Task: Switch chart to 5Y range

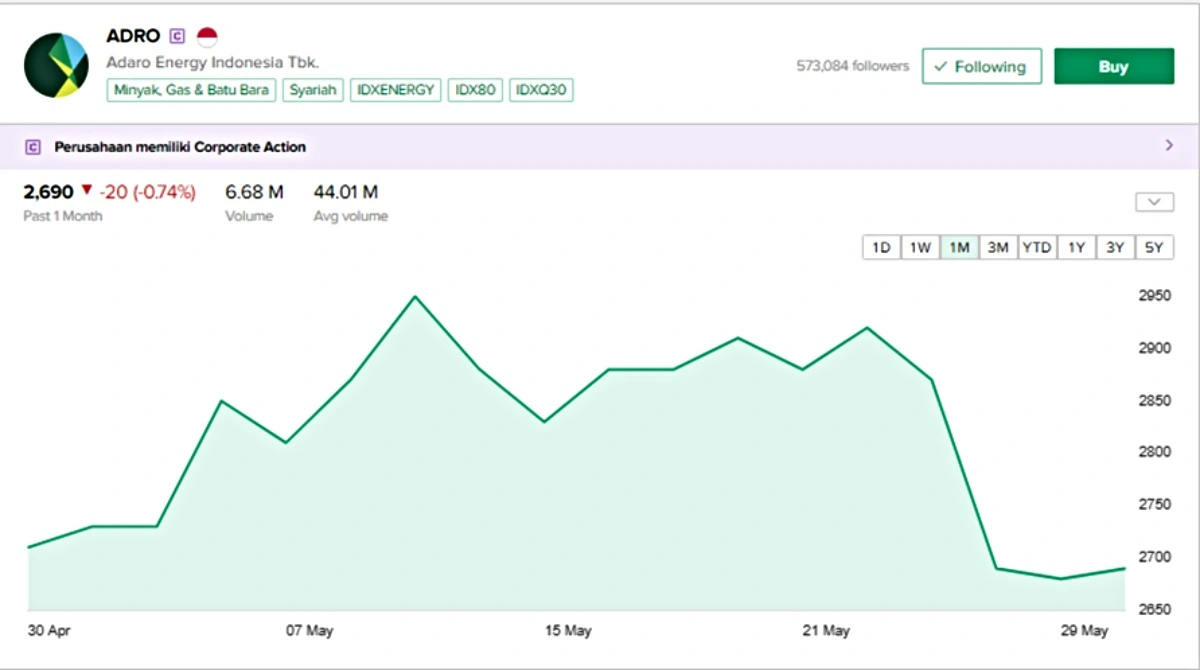Action: pyautogui.click(x=1154, y=247)
